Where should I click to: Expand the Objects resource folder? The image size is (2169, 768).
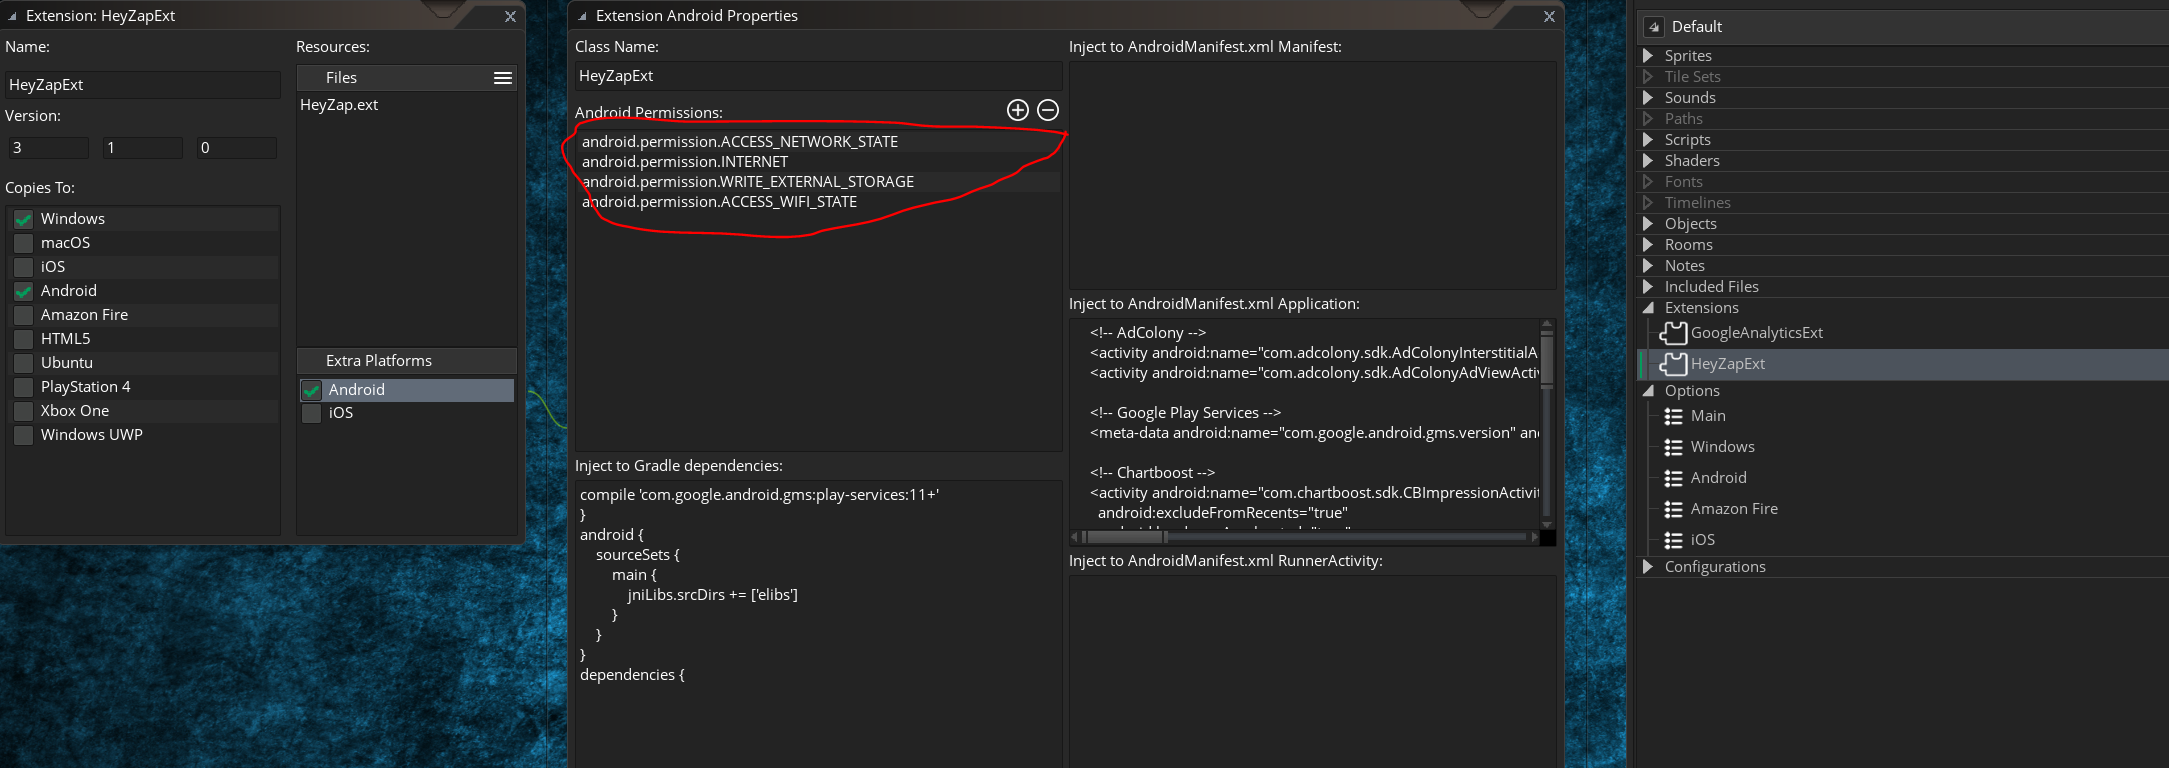[1648, 224]
